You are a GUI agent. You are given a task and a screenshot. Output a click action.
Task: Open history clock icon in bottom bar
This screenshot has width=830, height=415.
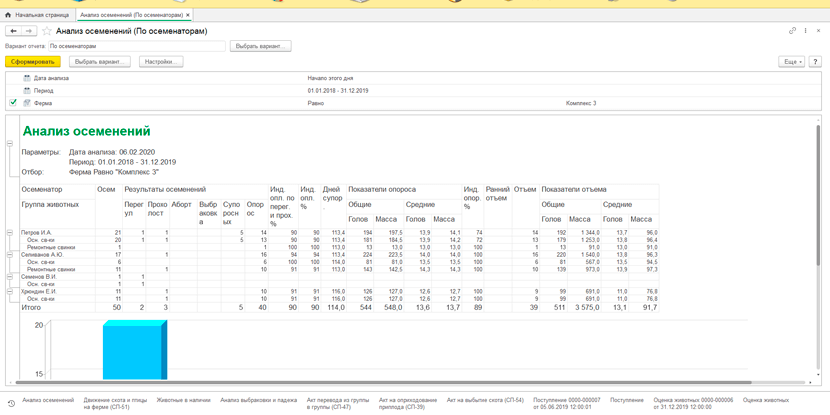pos(12,403)
